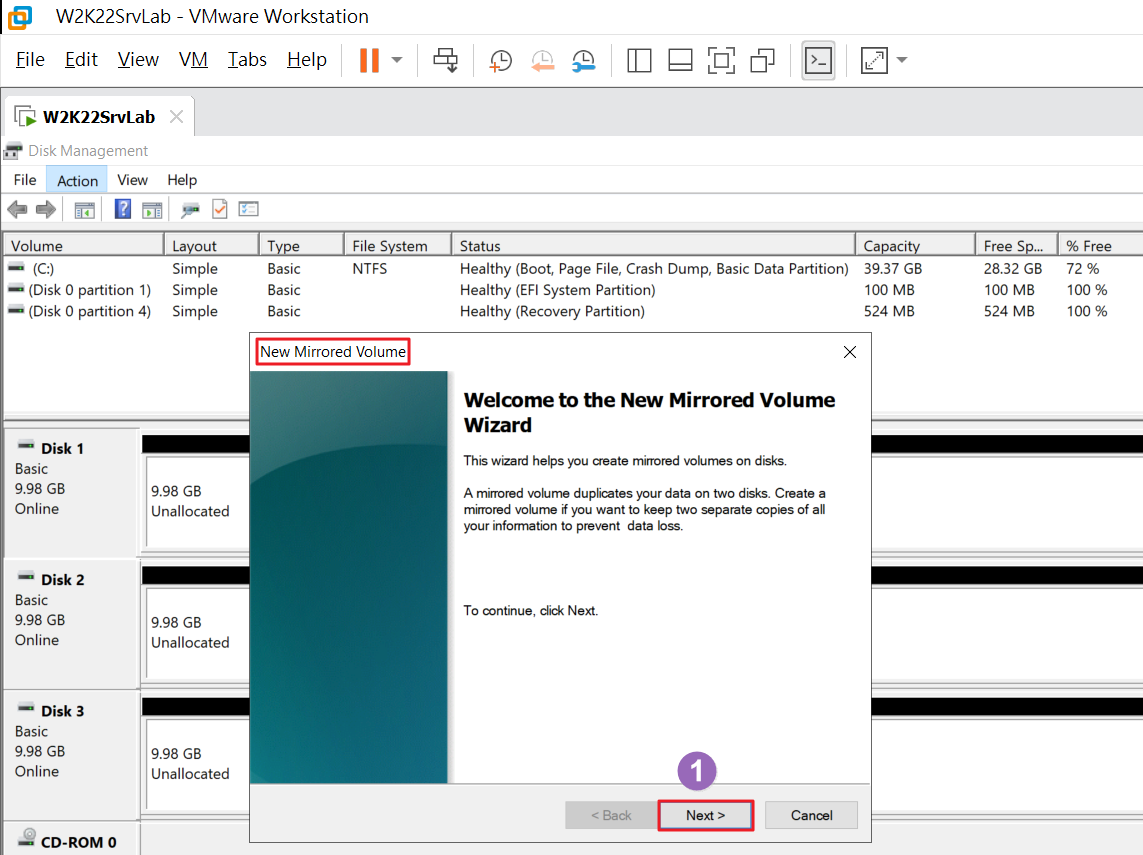Click the 39.37 GB capacity cell
1143x855 pixels.
click(x=893, y=269)
